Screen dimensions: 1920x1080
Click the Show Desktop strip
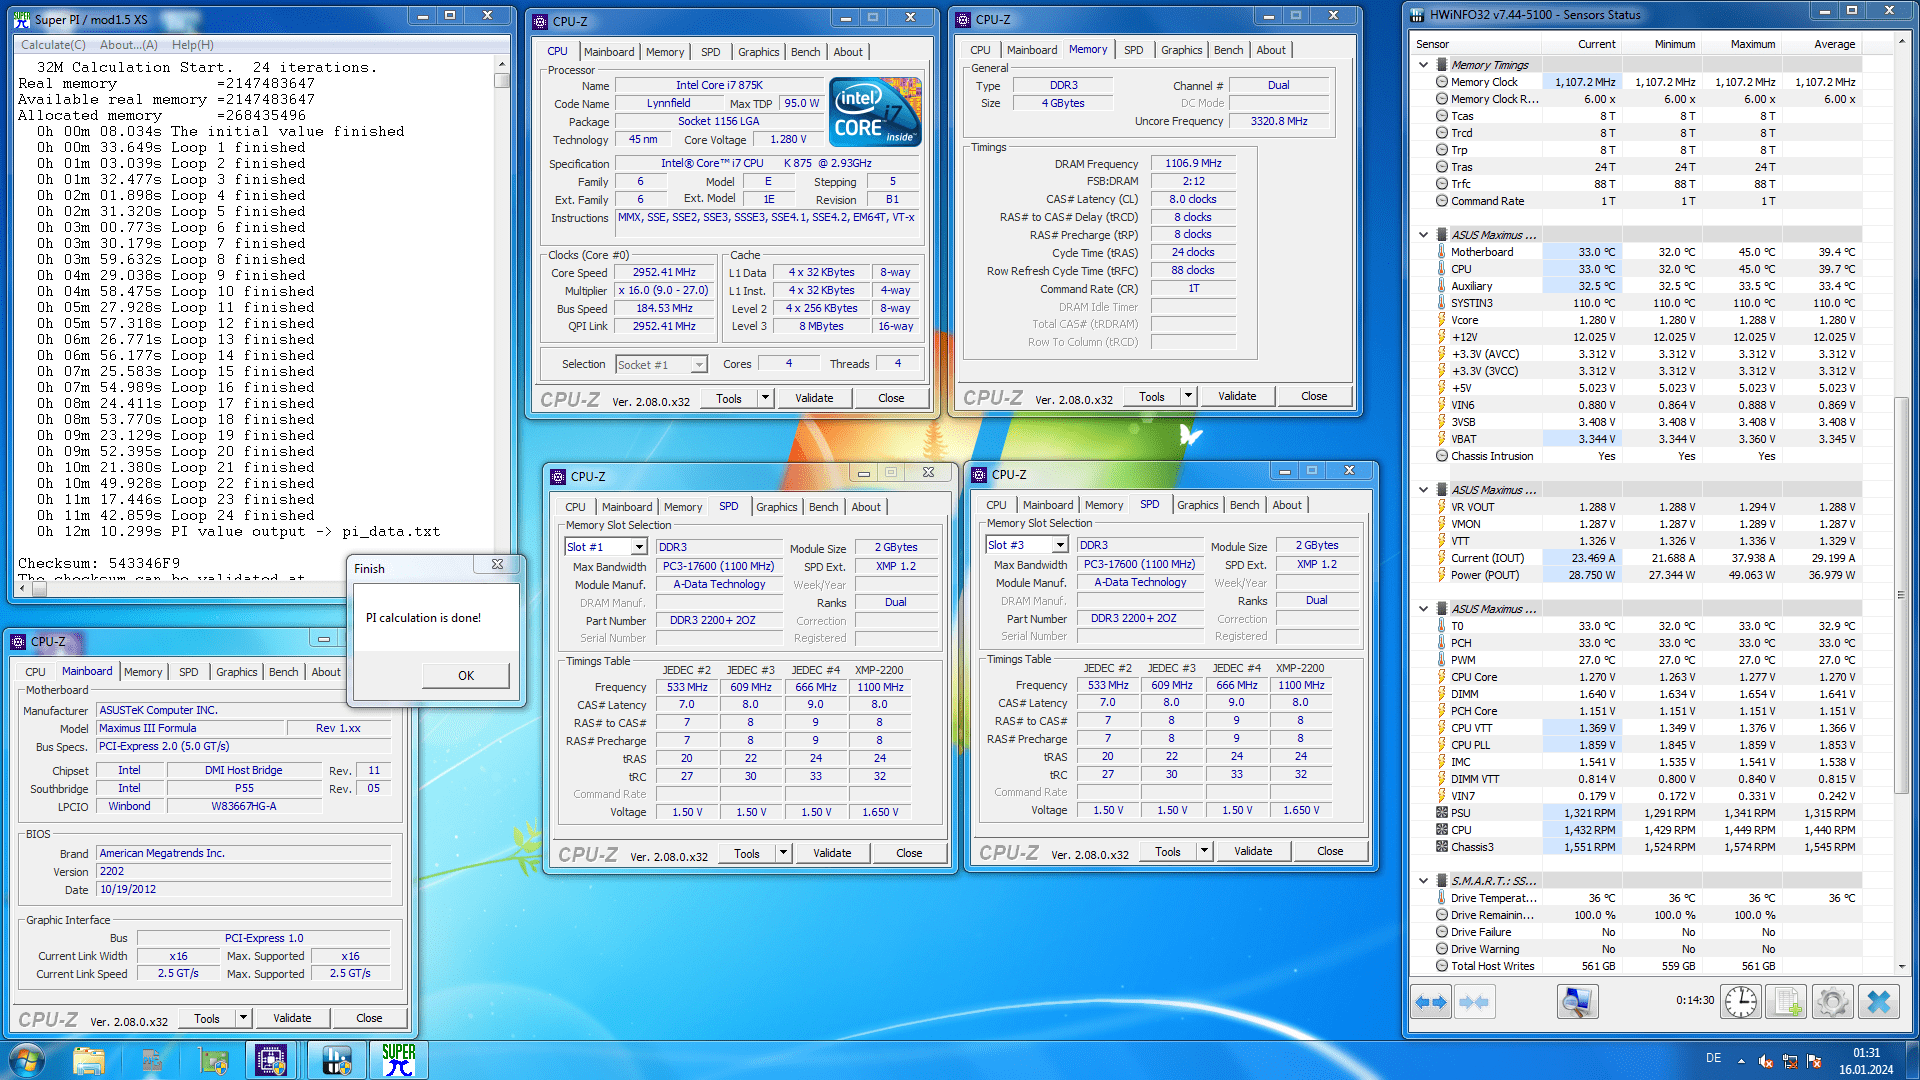pyautogui.click(x=1912, y=1060)
